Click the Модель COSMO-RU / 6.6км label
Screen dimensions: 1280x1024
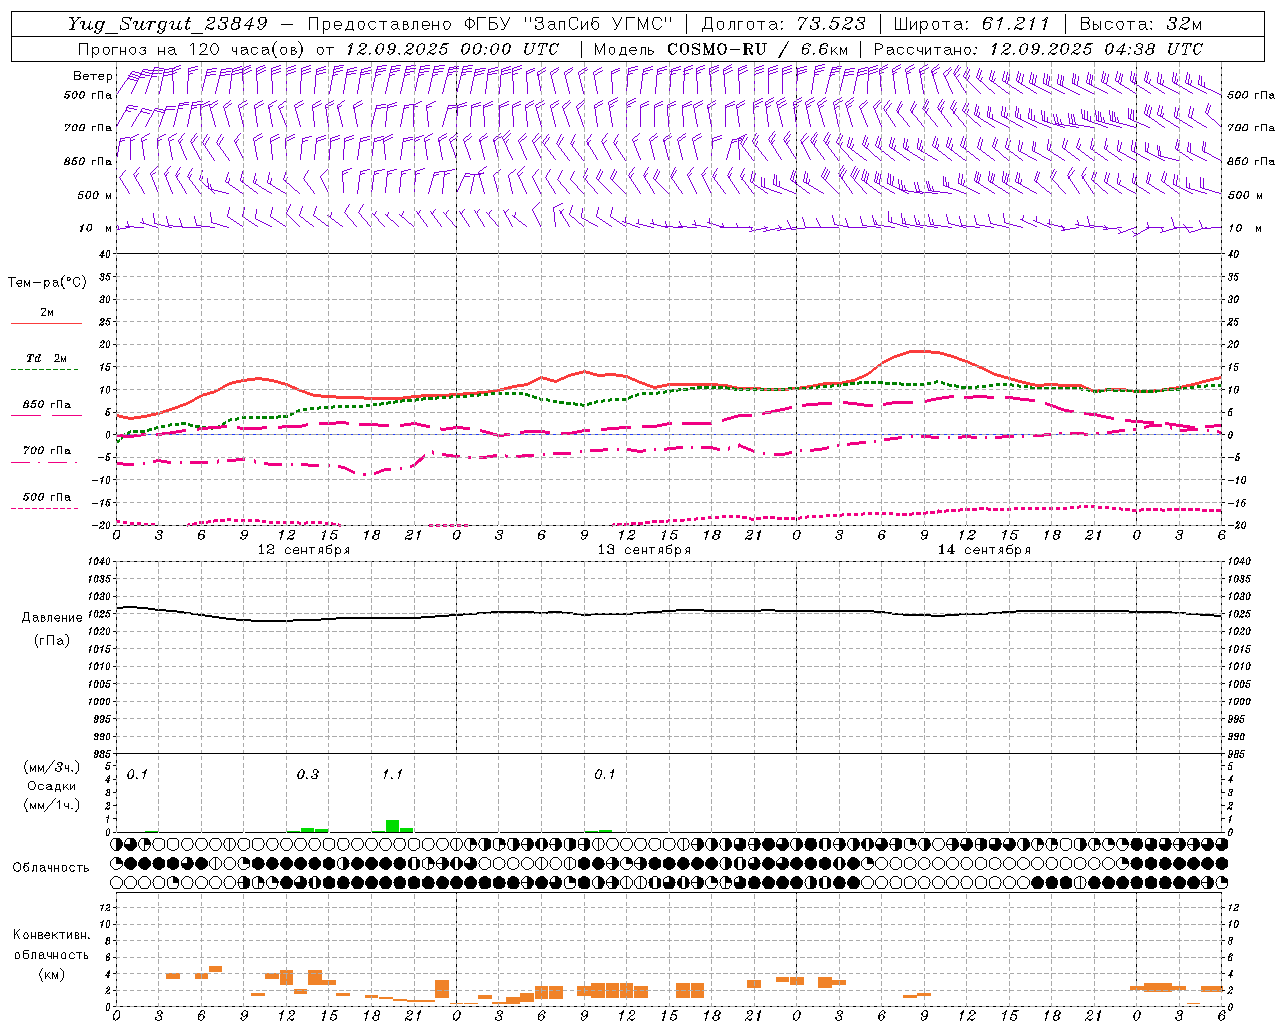720,49
